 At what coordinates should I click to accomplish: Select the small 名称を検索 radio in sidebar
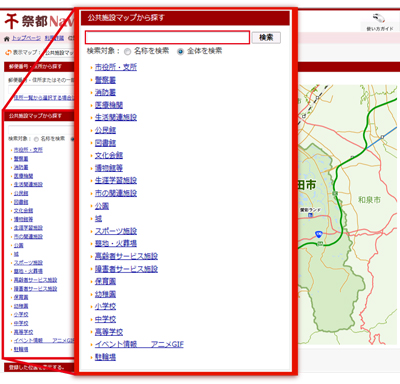(36, 139)
